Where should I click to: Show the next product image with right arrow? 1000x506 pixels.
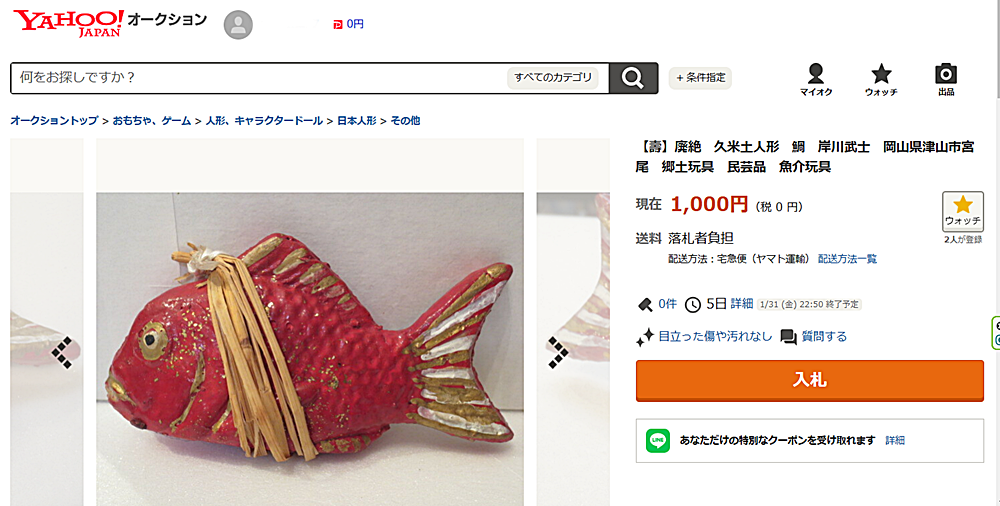(557, 352)
